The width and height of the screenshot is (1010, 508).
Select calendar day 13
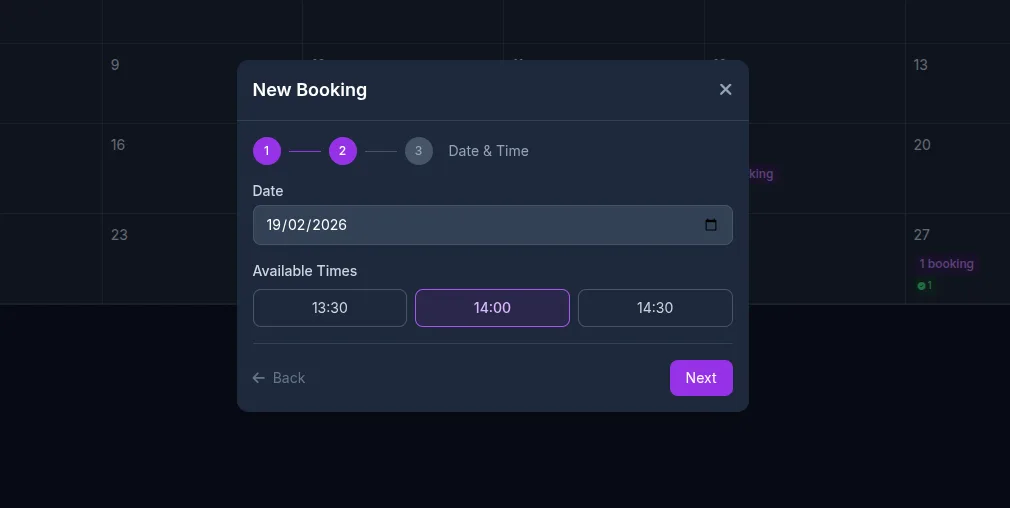tap(920, 65)
